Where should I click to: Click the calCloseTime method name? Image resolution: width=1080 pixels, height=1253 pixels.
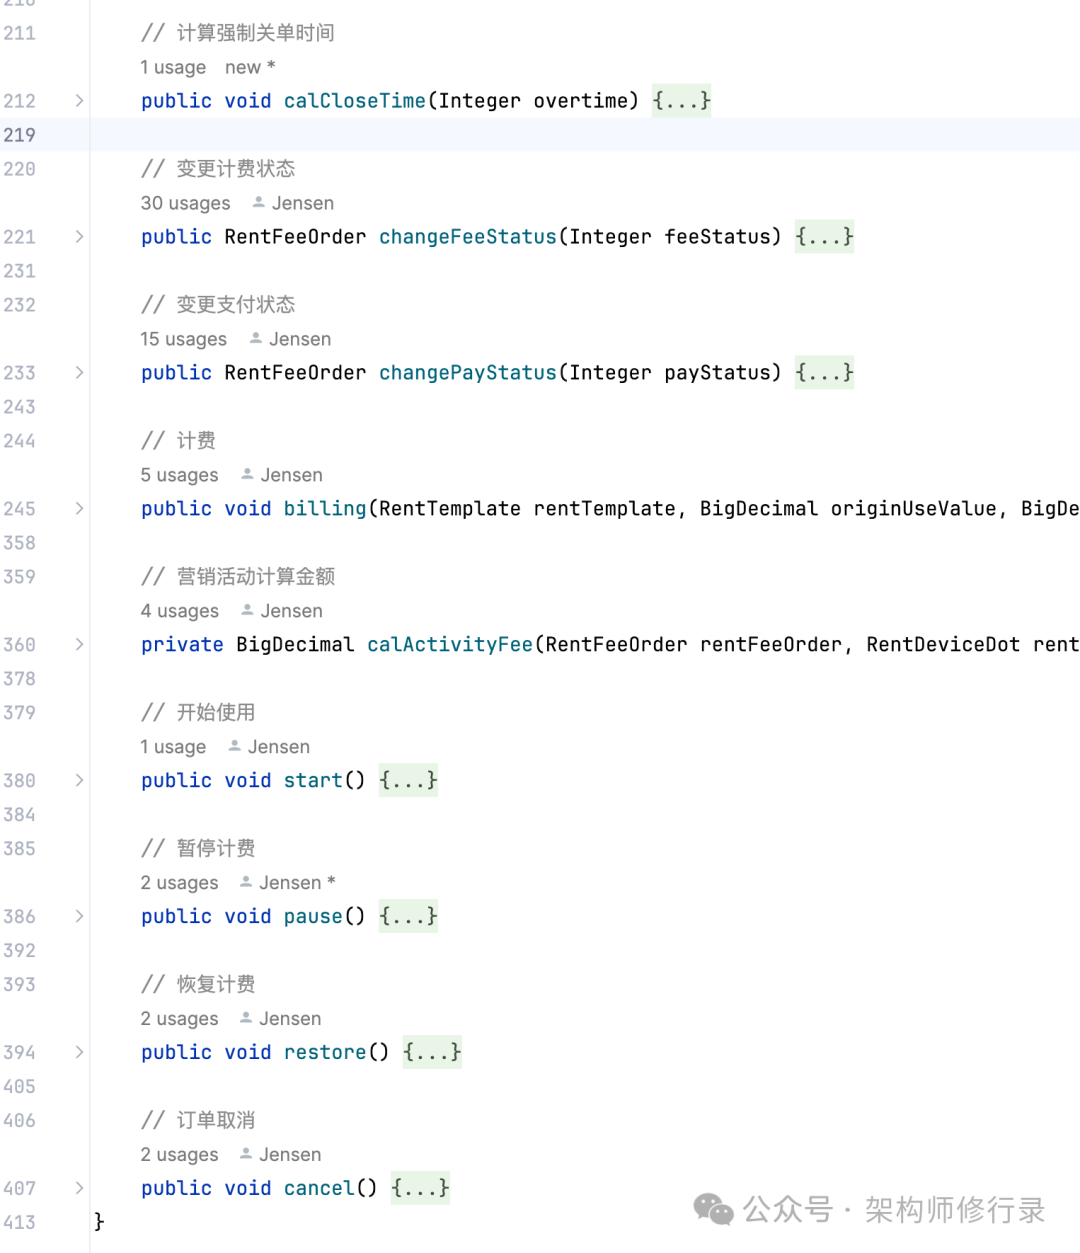tap(355, 101)
